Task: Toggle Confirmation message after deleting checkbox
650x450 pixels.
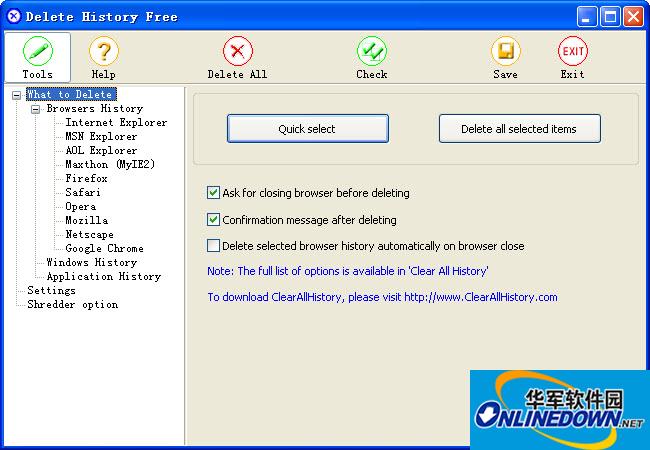Action: click(213, 220)
